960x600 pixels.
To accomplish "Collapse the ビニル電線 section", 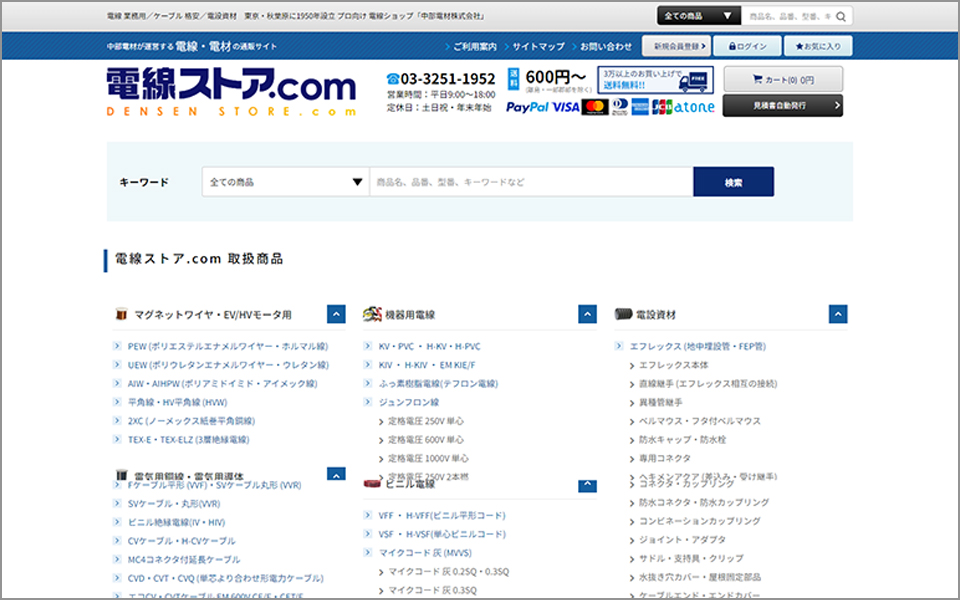I will pyautogui.click(x=587, y=486).
